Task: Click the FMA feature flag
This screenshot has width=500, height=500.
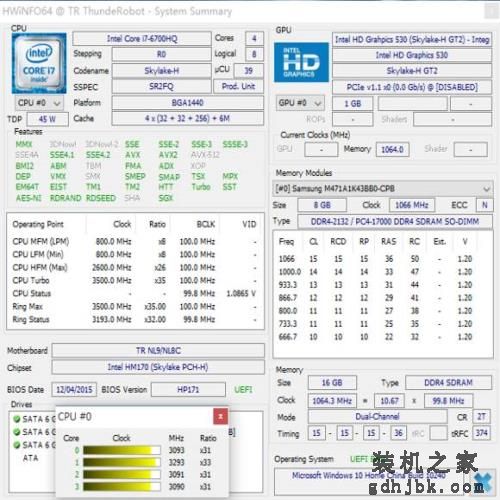Action: [133, 166]
